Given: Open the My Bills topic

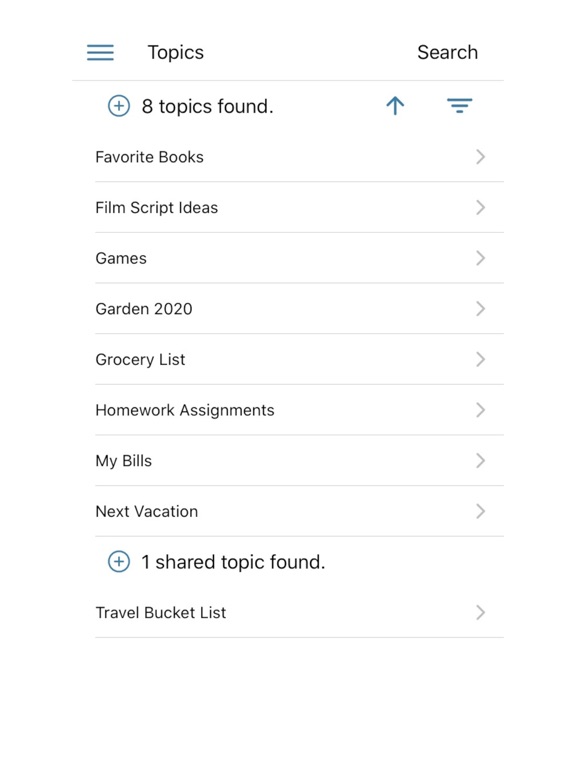Looking at the screenshot, I should point(299,460).
